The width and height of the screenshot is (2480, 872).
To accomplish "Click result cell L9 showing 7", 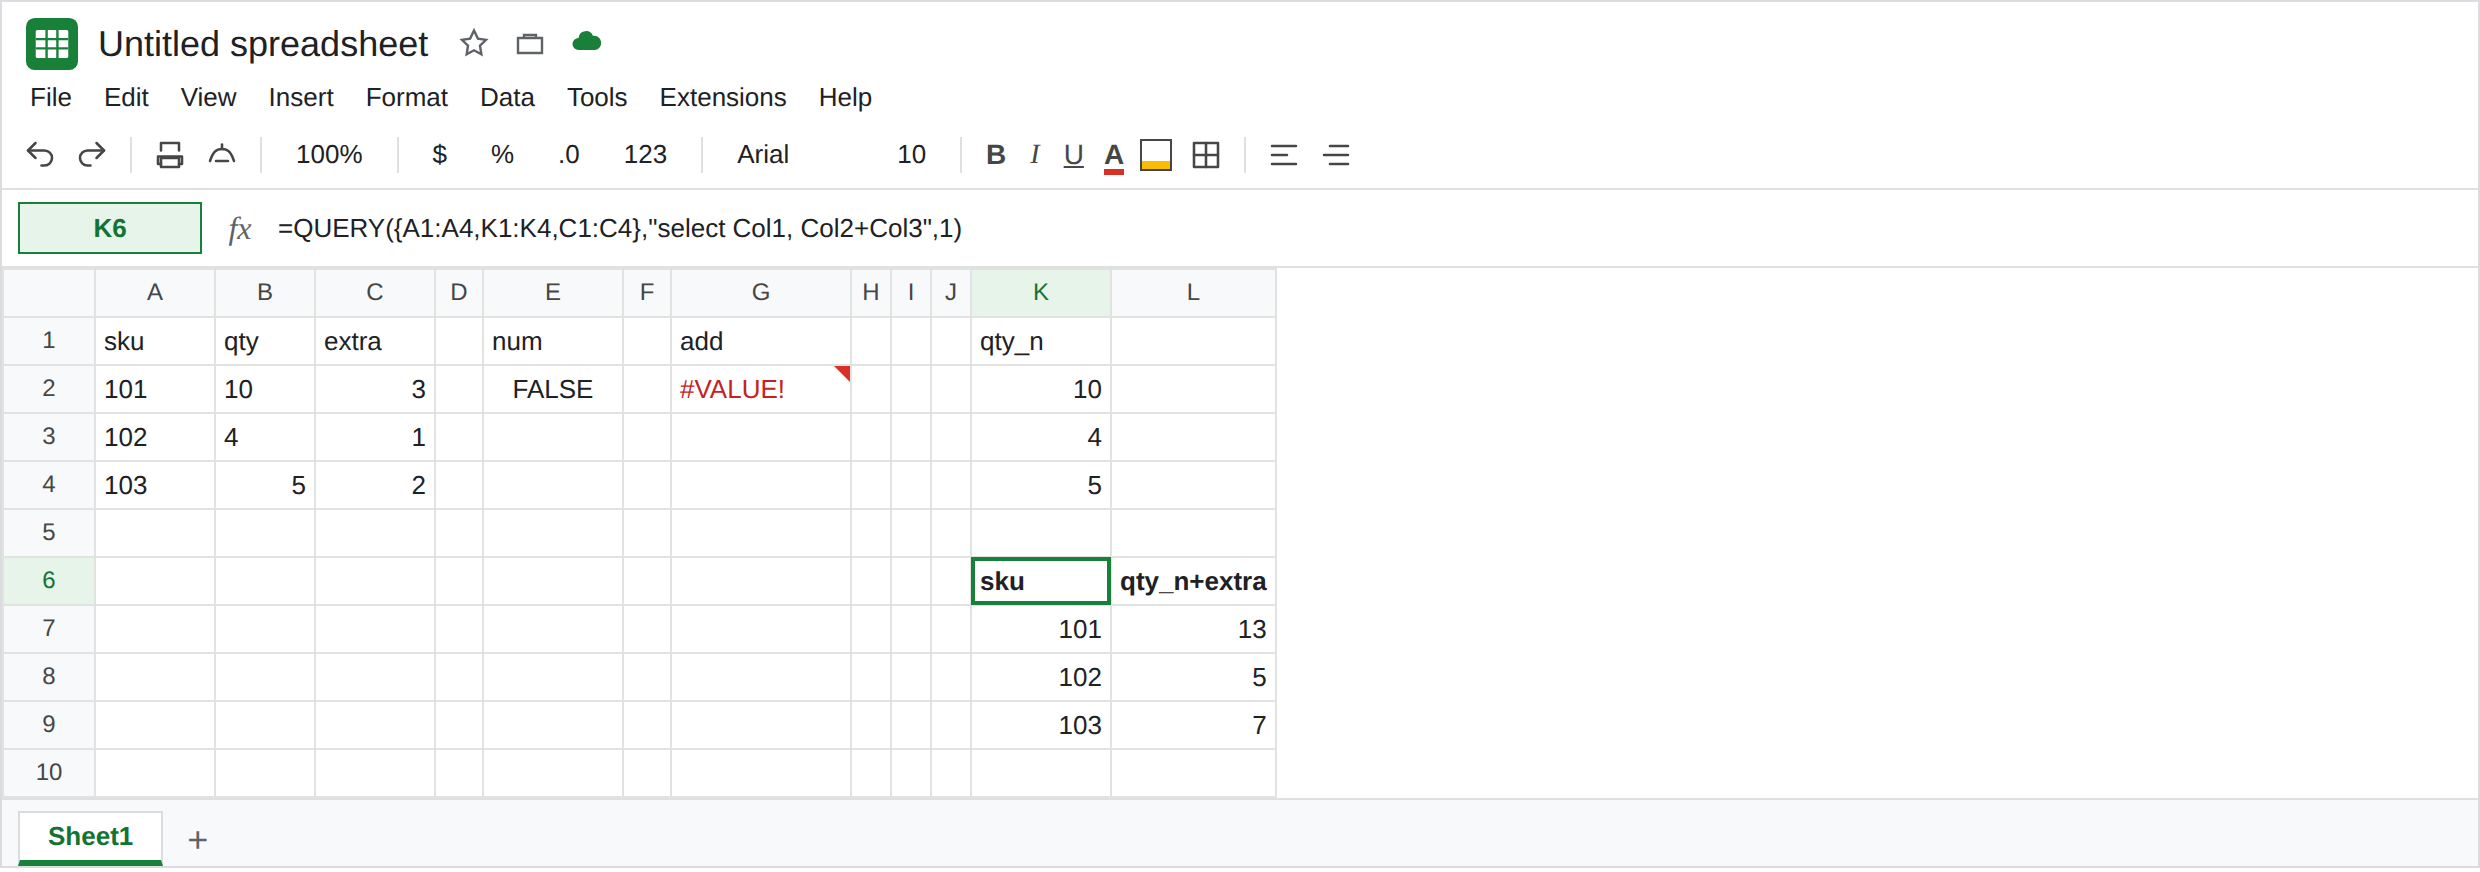I will click(1193, 725).
